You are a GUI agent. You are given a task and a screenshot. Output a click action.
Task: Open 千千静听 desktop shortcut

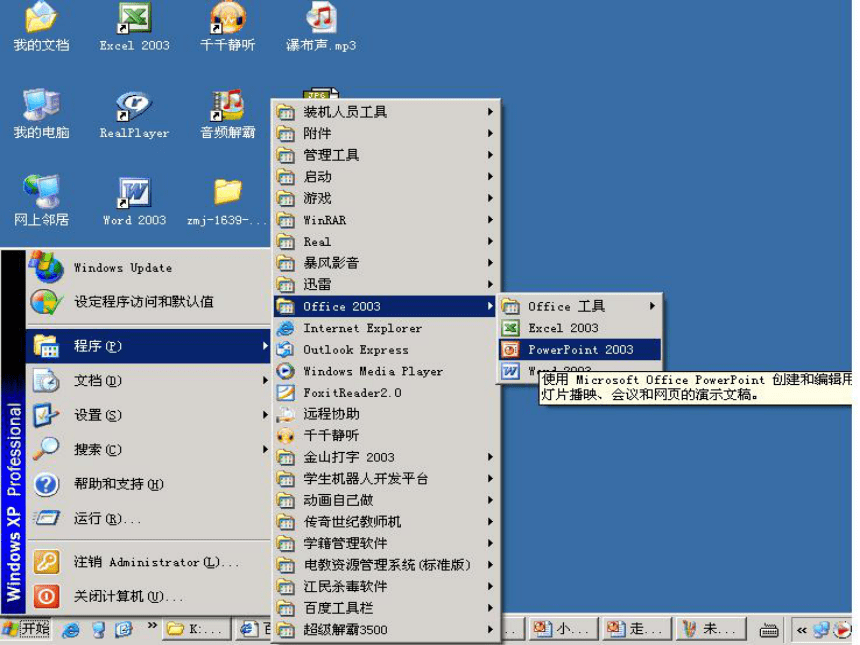228,26
